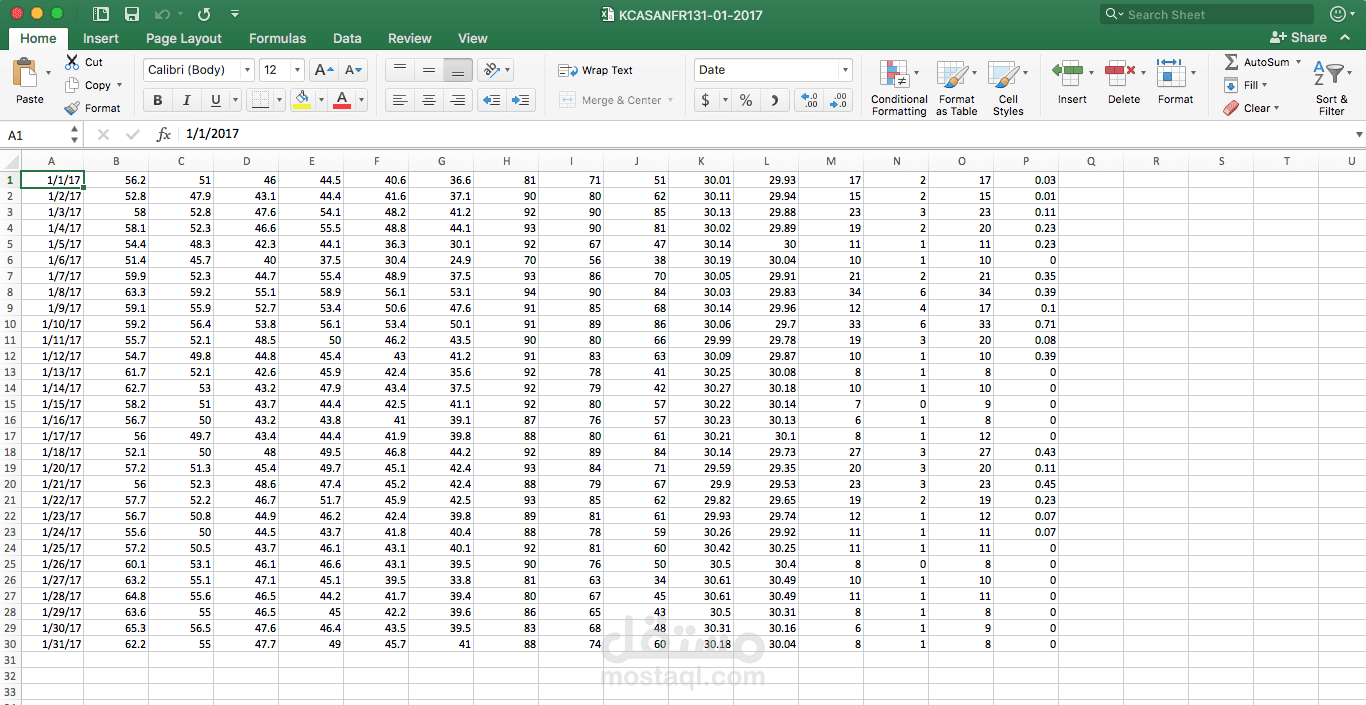Screen dimensions: 1366x705
Task: Toggle align text left
Action: [x=400, y=100]
